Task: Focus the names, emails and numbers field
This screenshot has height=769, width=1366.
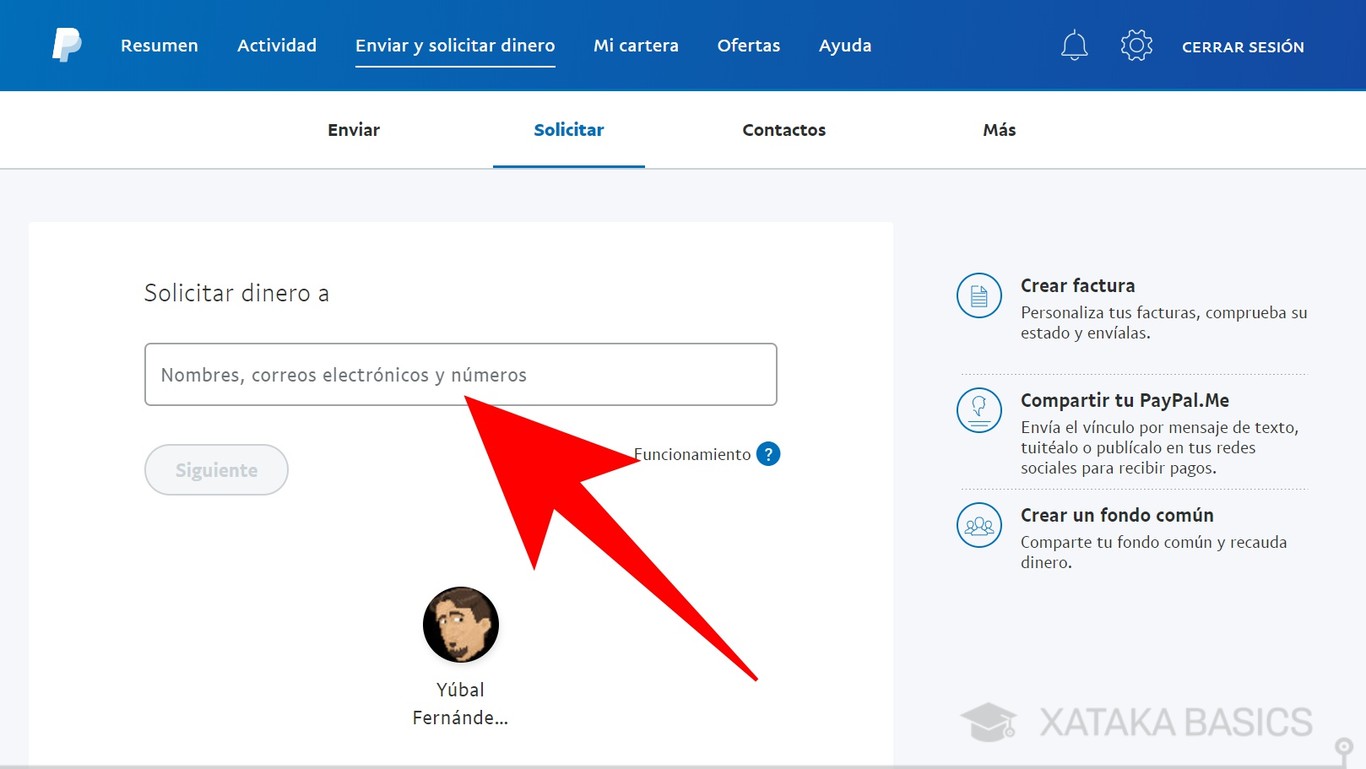Action: click(461, 375)
